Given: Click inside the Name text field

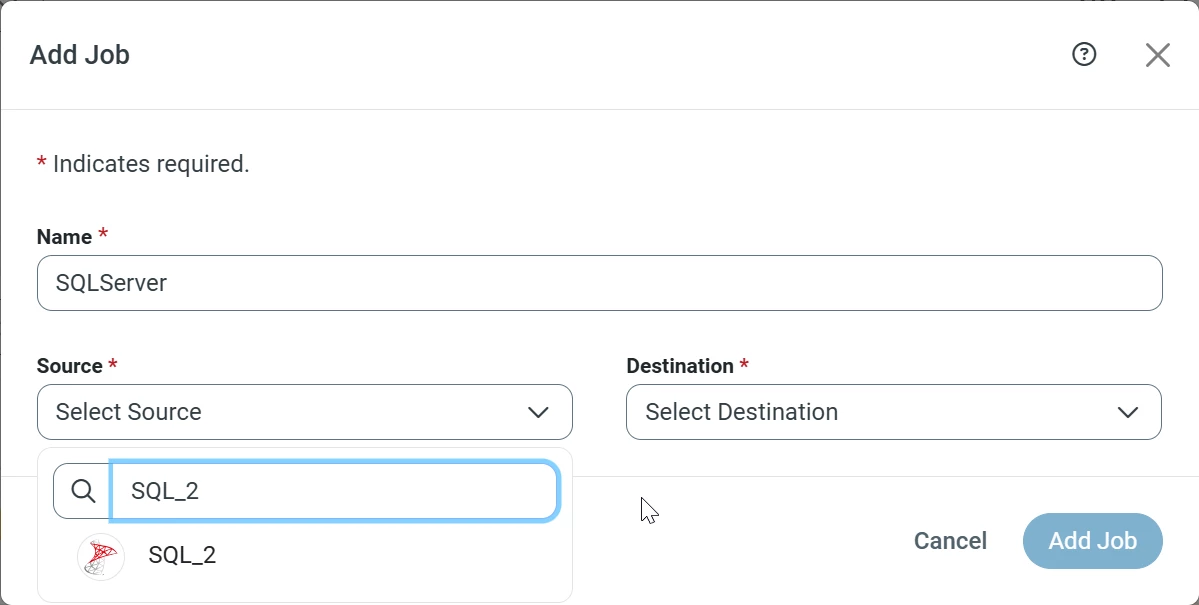Looking at the screenshot, I should tap(599, 283).
